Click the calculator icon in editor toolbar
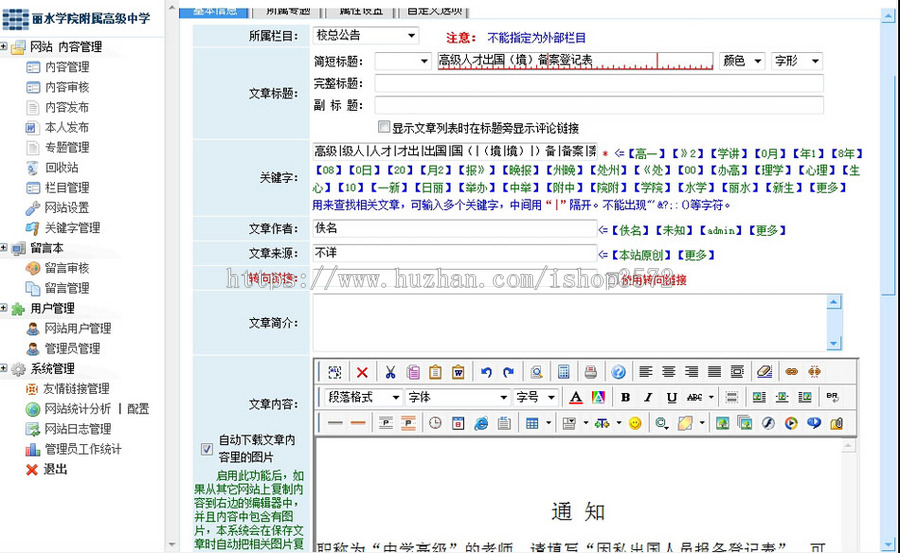 564,372
